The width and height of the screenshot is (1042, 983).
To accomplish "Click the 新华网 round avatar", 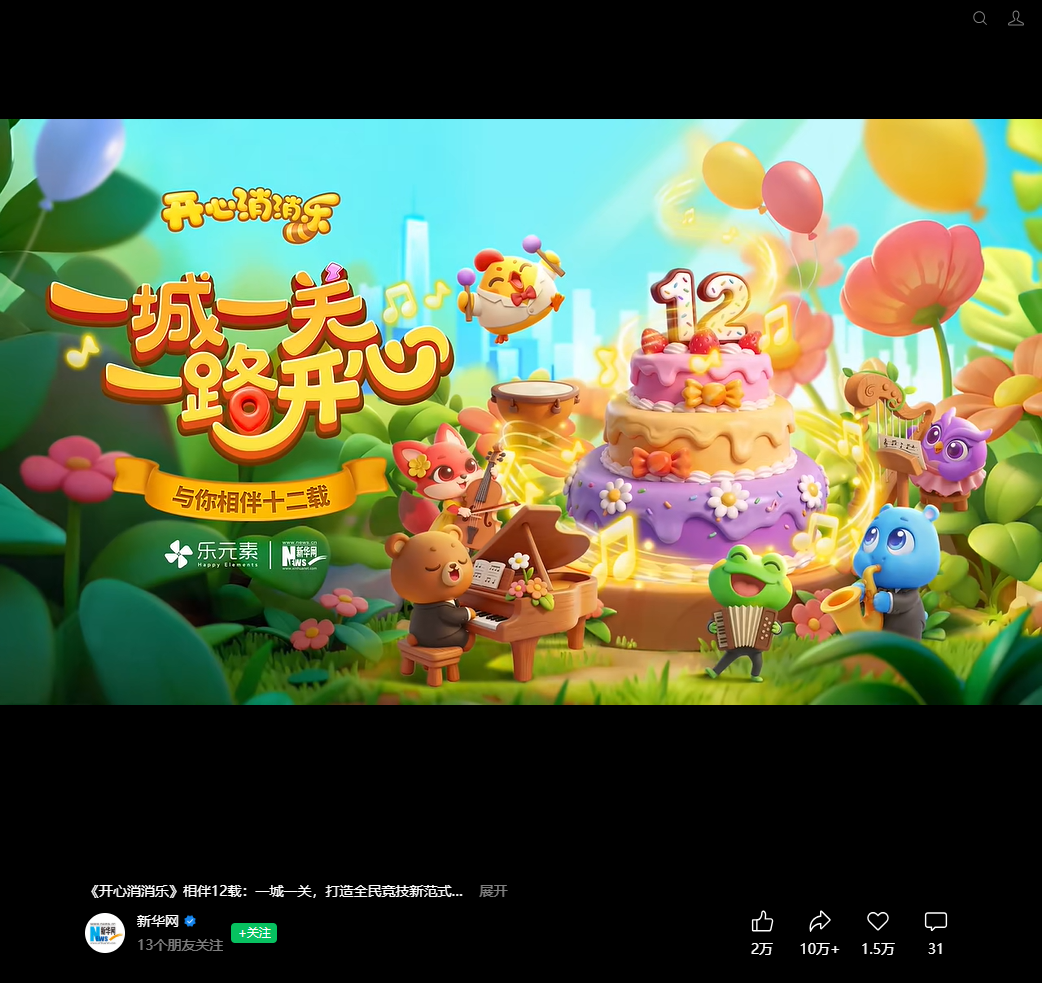I will [105, 933].
